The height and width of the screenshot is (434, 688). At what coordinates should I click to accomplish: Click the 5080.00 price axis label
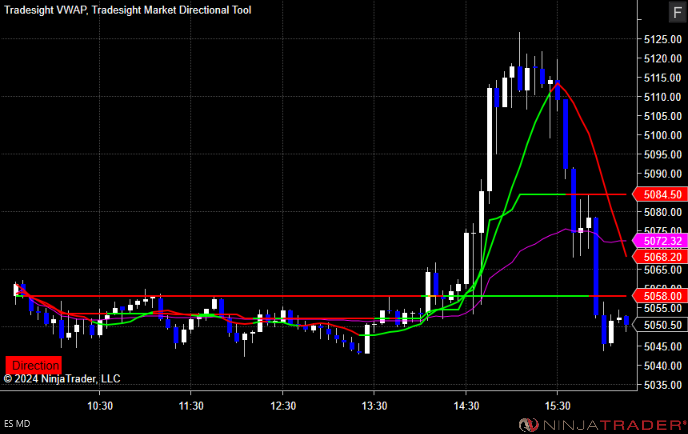click(663, 212)
